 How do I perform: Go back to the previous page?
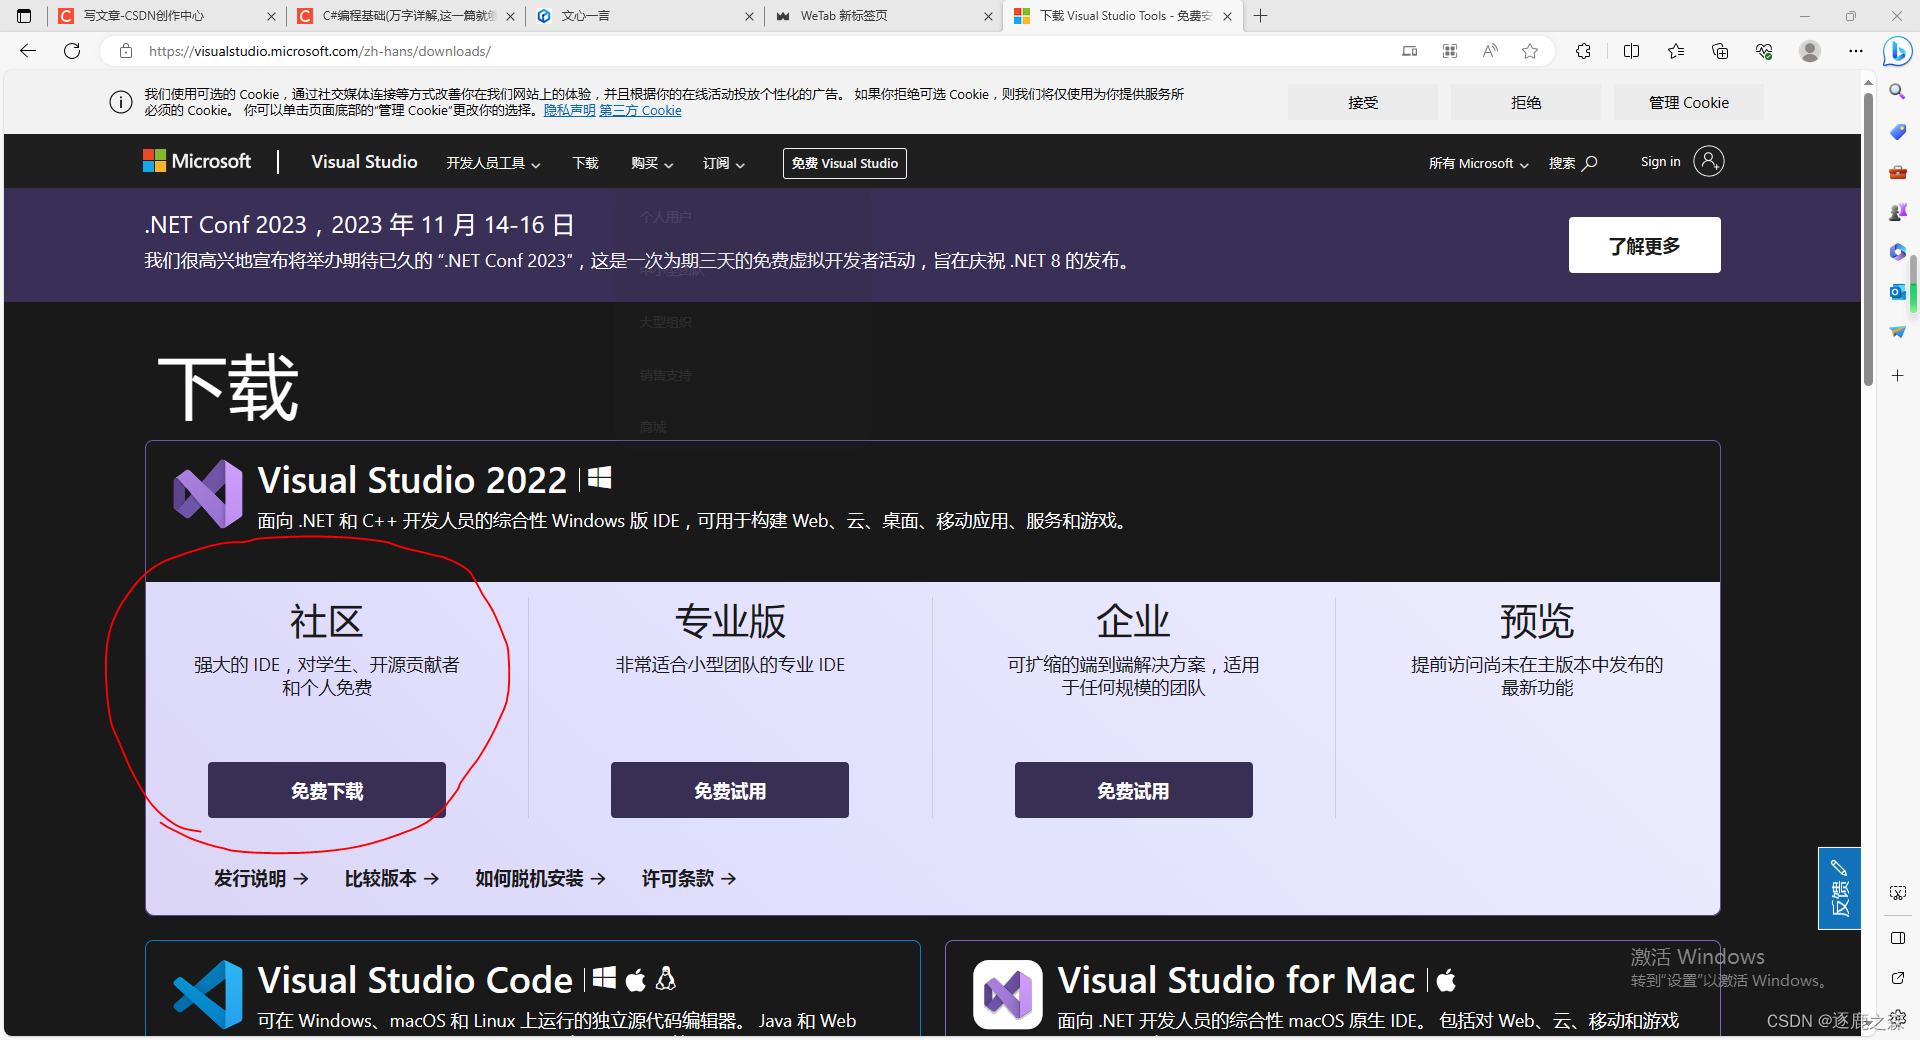point(28,51)
